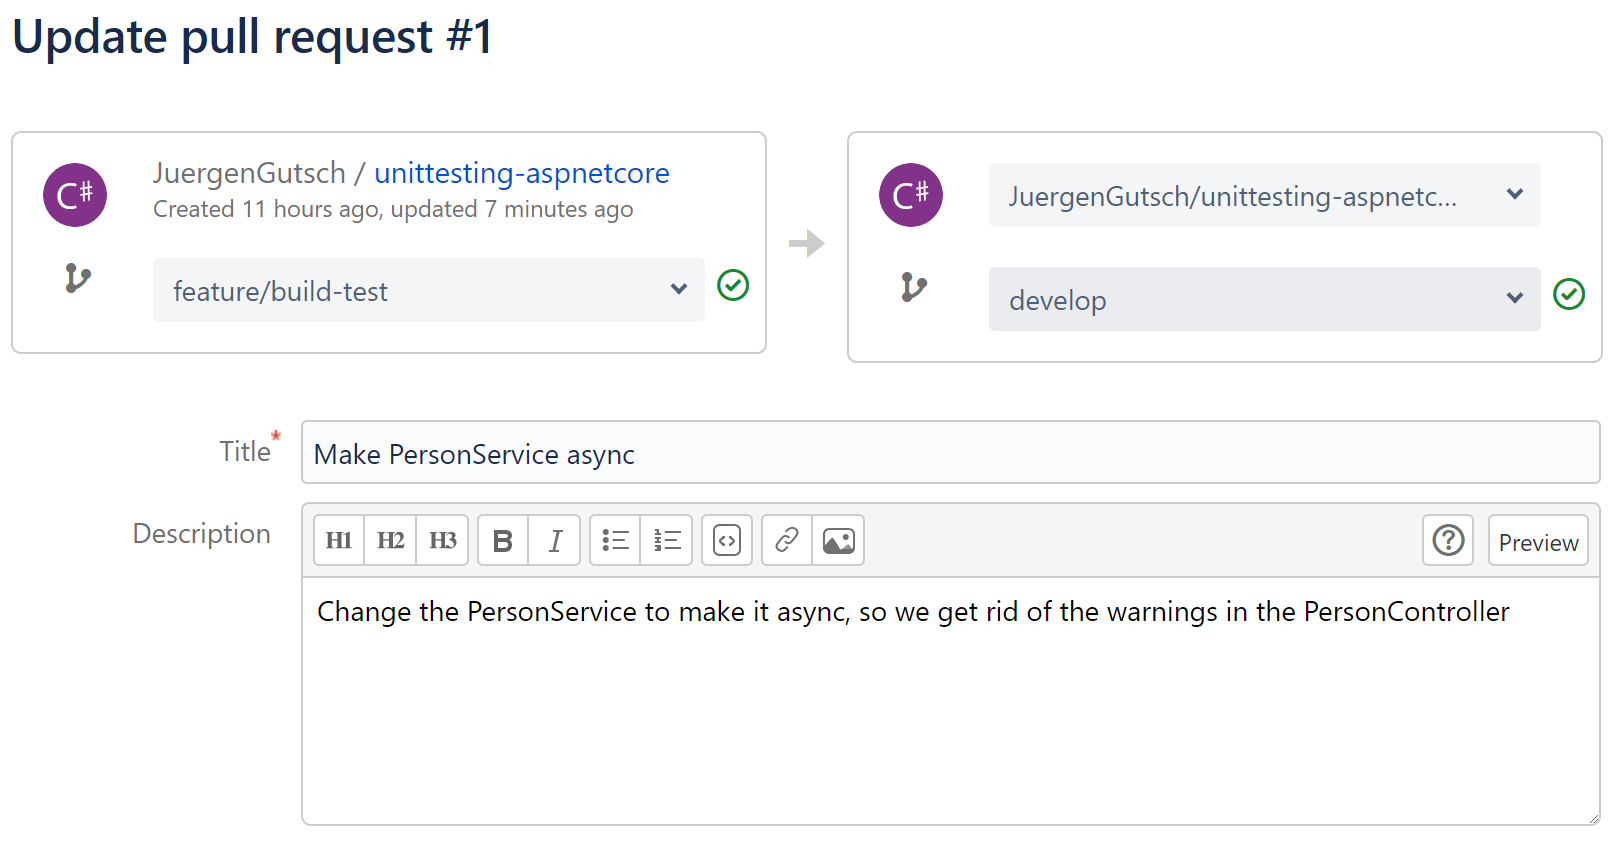Screen dimensions: 1617x842
Task: Click the develop branch green build status checkmark
Action: [1568, 295]
